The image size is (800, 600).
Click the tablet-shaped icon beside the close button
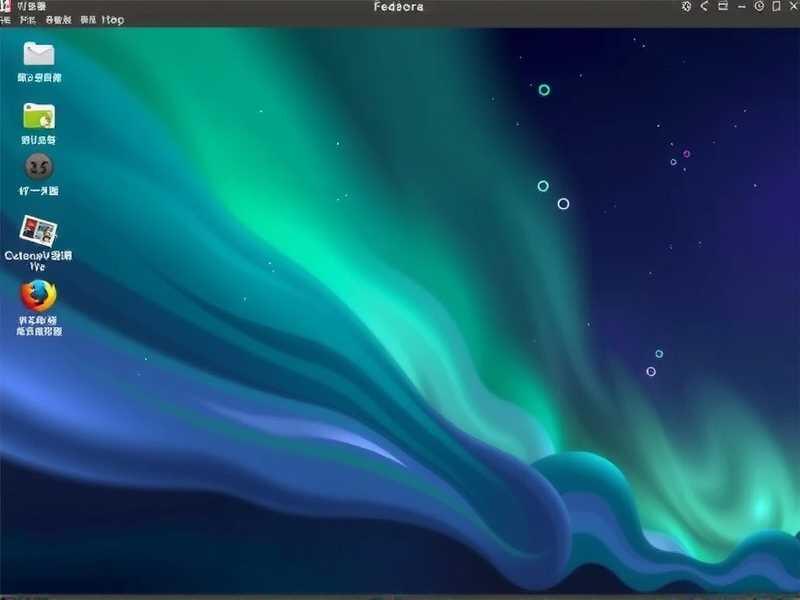[x=777, y=6]
